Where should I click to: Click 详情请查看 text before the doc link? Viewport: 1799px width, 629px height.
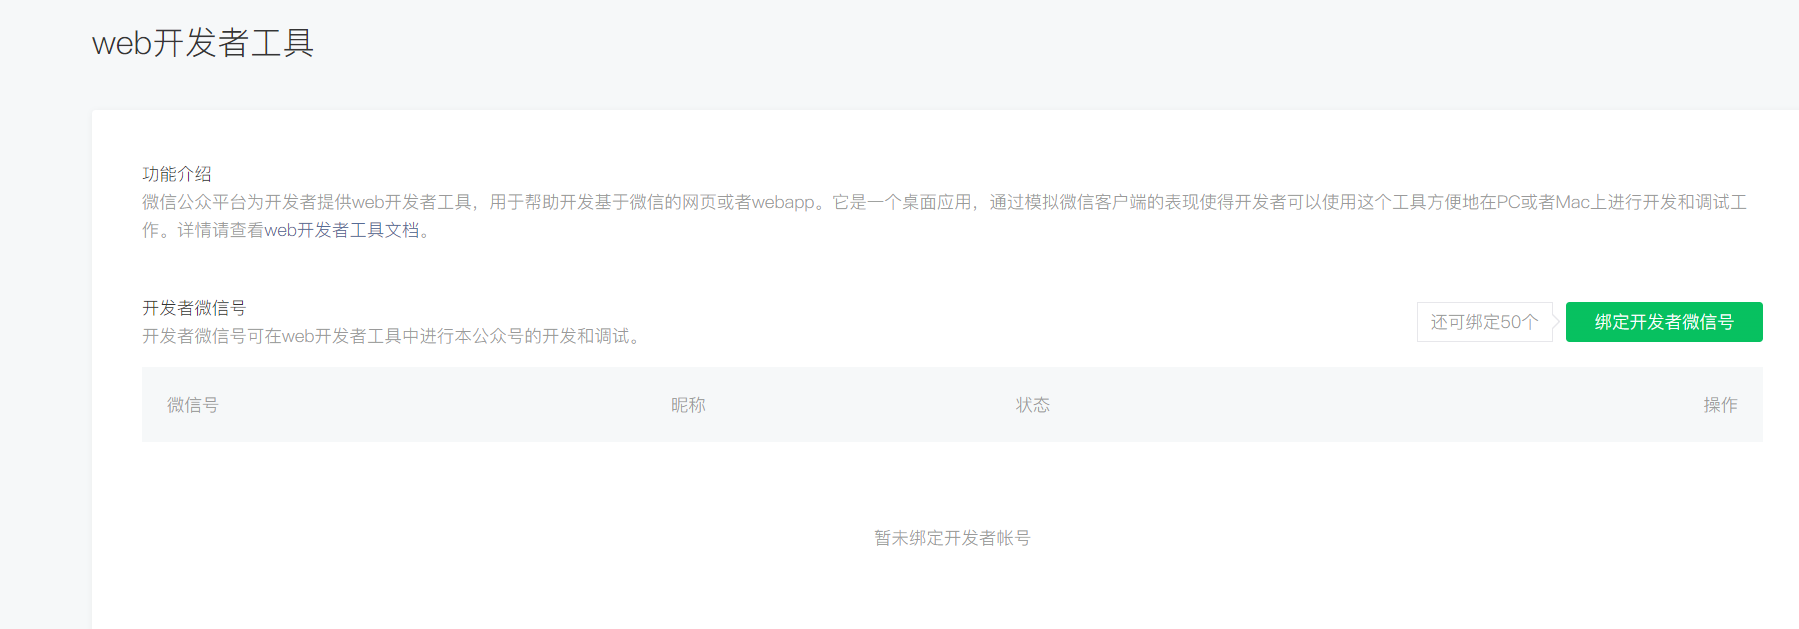[220, 230]
